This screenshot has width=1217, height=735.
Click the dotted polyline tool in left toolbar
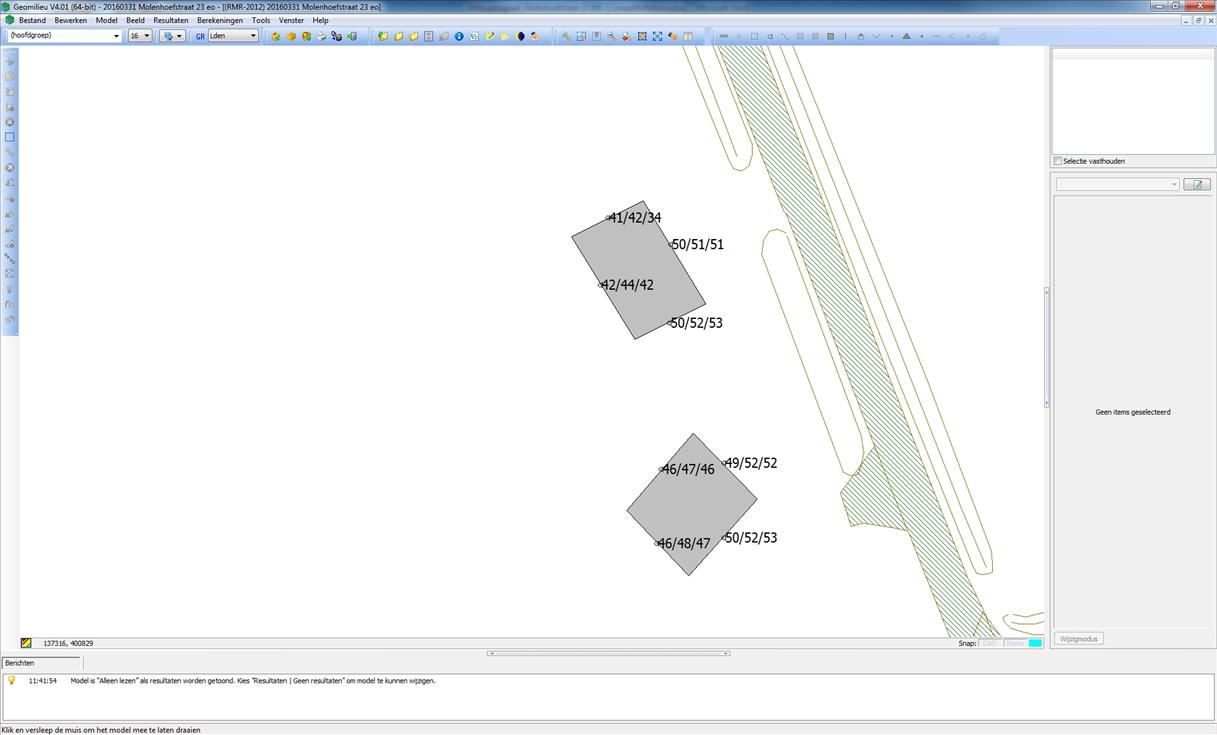(10, 258)
